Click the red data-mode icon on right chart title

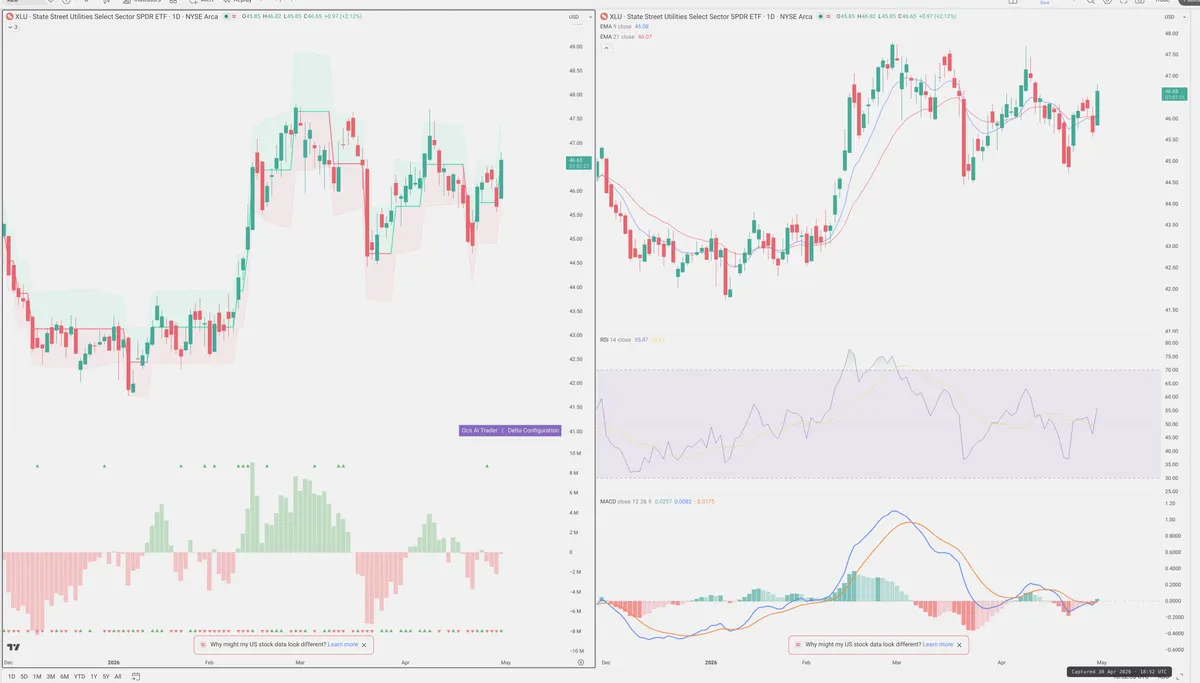tap(830, 17)
